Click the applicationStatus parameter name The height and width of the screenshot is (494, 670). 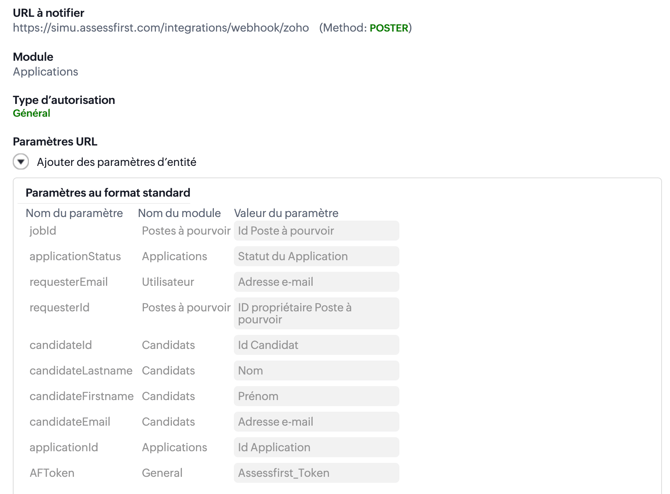75,257
